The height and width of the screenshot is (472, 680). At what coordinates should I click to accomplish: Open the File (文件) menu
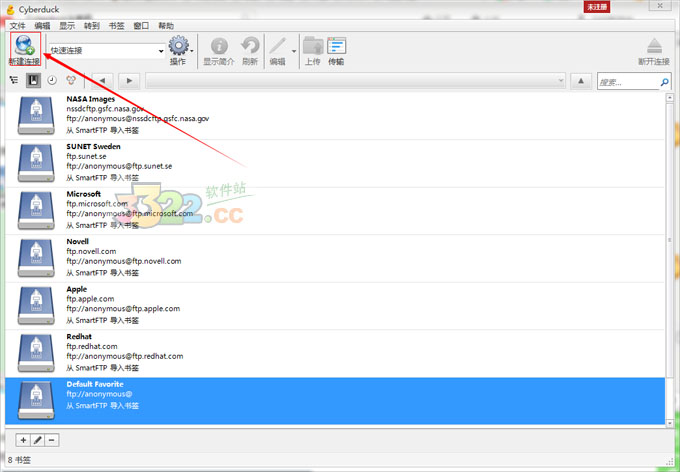coord(17,26)
